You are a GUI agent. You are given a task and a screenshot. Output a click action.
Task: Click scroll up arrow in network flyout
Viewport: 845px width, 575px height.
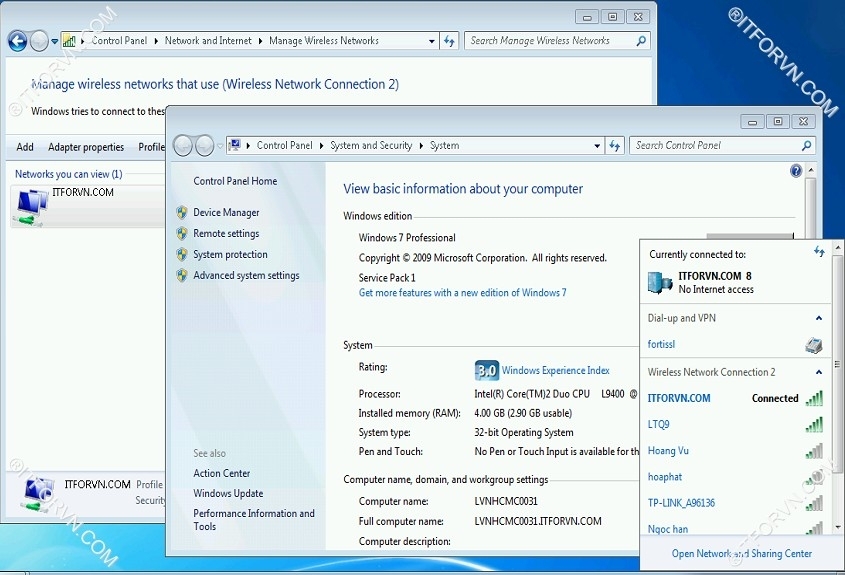pos(837,248)
